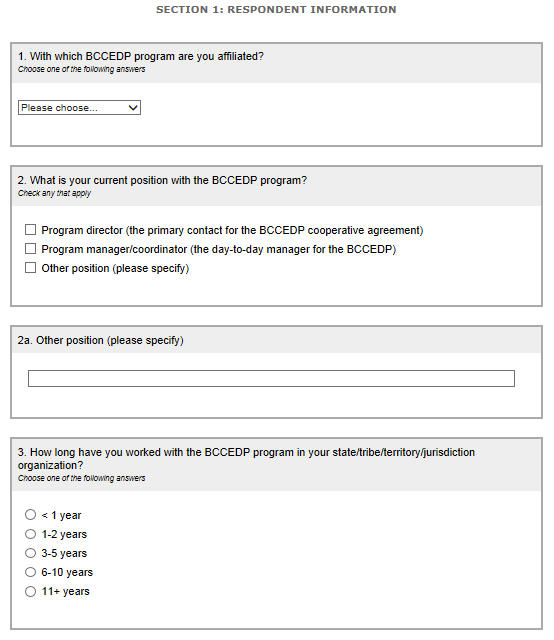
Task: Click the Program director label text
Action: click(x=232, y=230)
